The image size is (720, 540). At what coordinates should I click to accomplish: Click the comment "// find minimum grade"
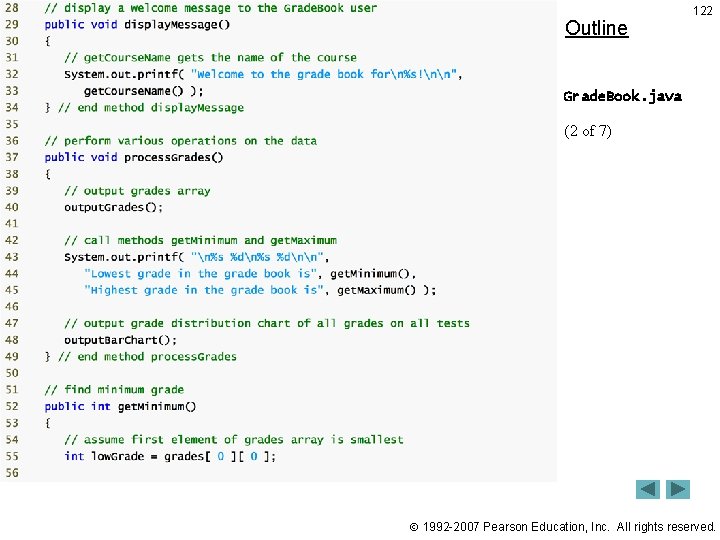[x=114, y=390]
